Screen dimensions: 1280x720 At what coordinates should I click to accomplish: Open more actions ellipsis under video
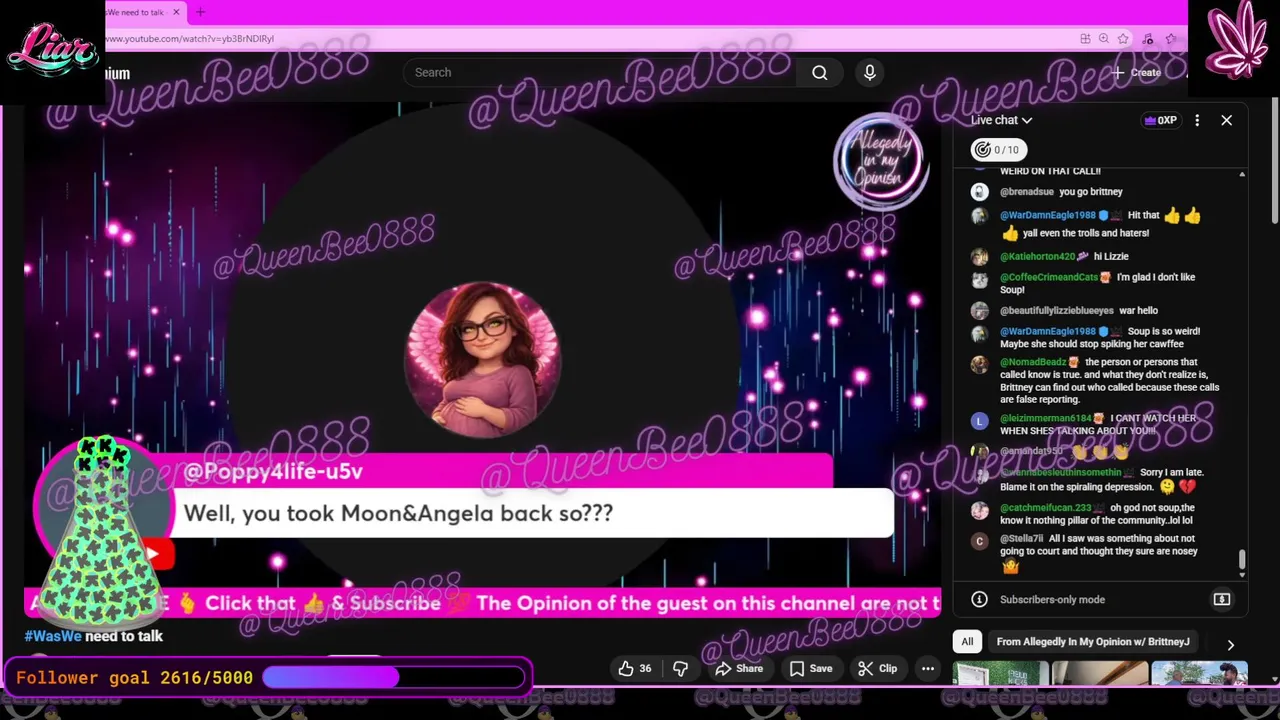point(928,668)
